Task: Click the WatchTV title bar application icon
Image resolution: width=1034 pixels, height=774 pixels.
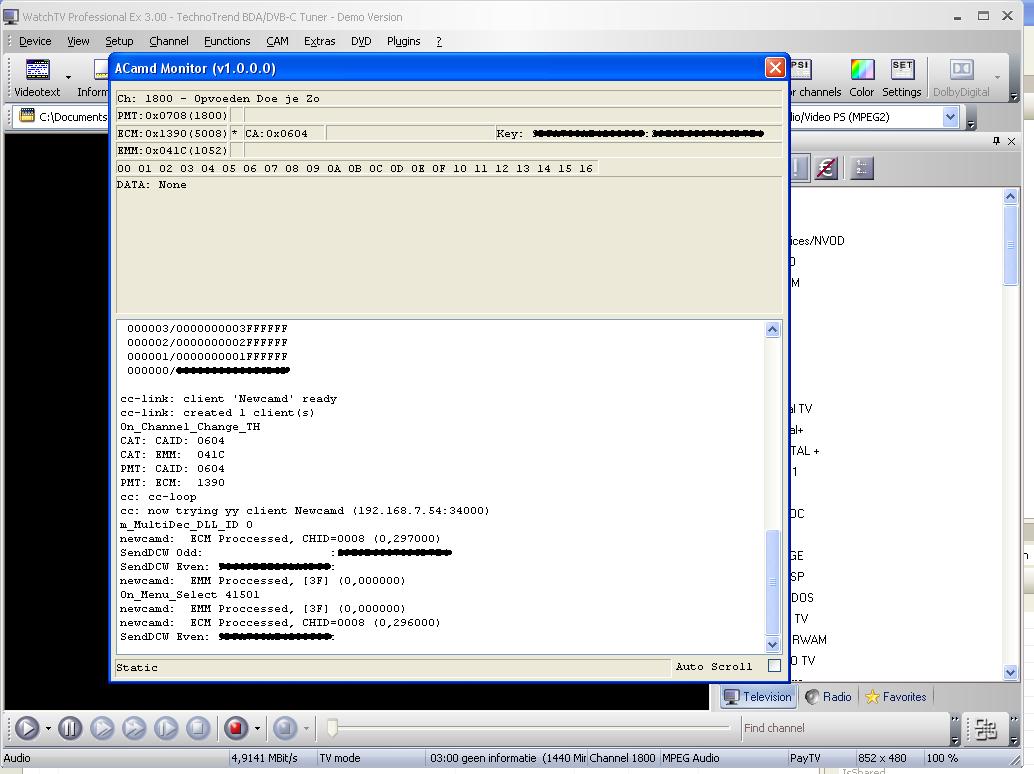Action: pos(11,16)
